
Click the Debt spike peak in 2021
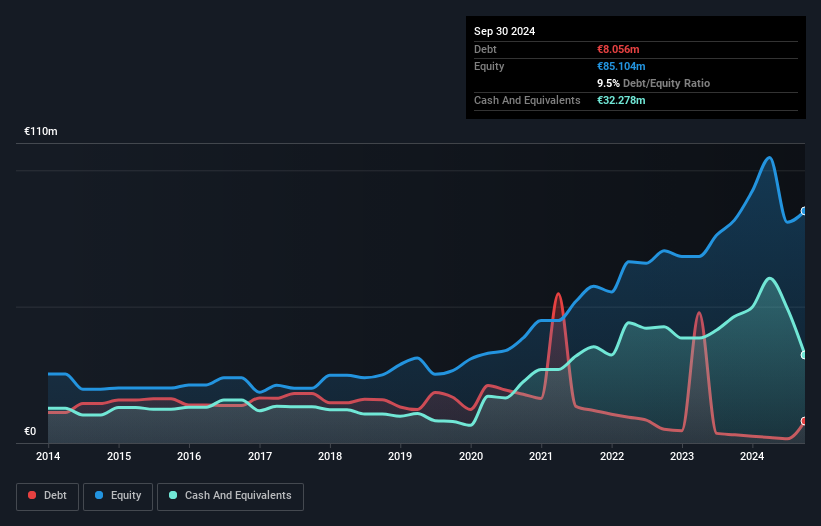pyautogui.click(x=558, y=294)
